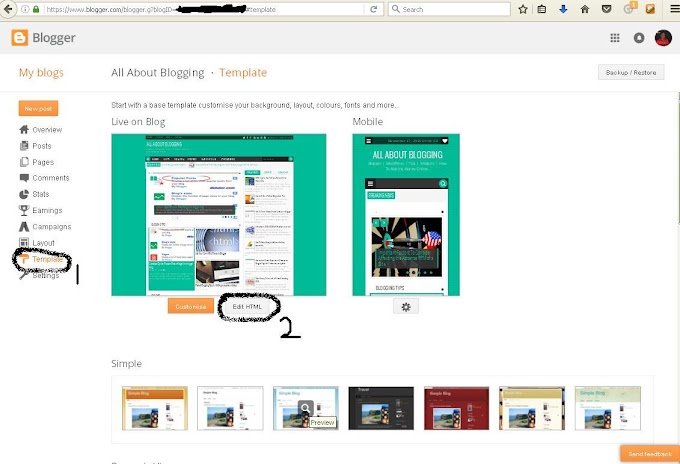
Task: Select the black Simple template thumbnail
Action: [x=381, y=408]
